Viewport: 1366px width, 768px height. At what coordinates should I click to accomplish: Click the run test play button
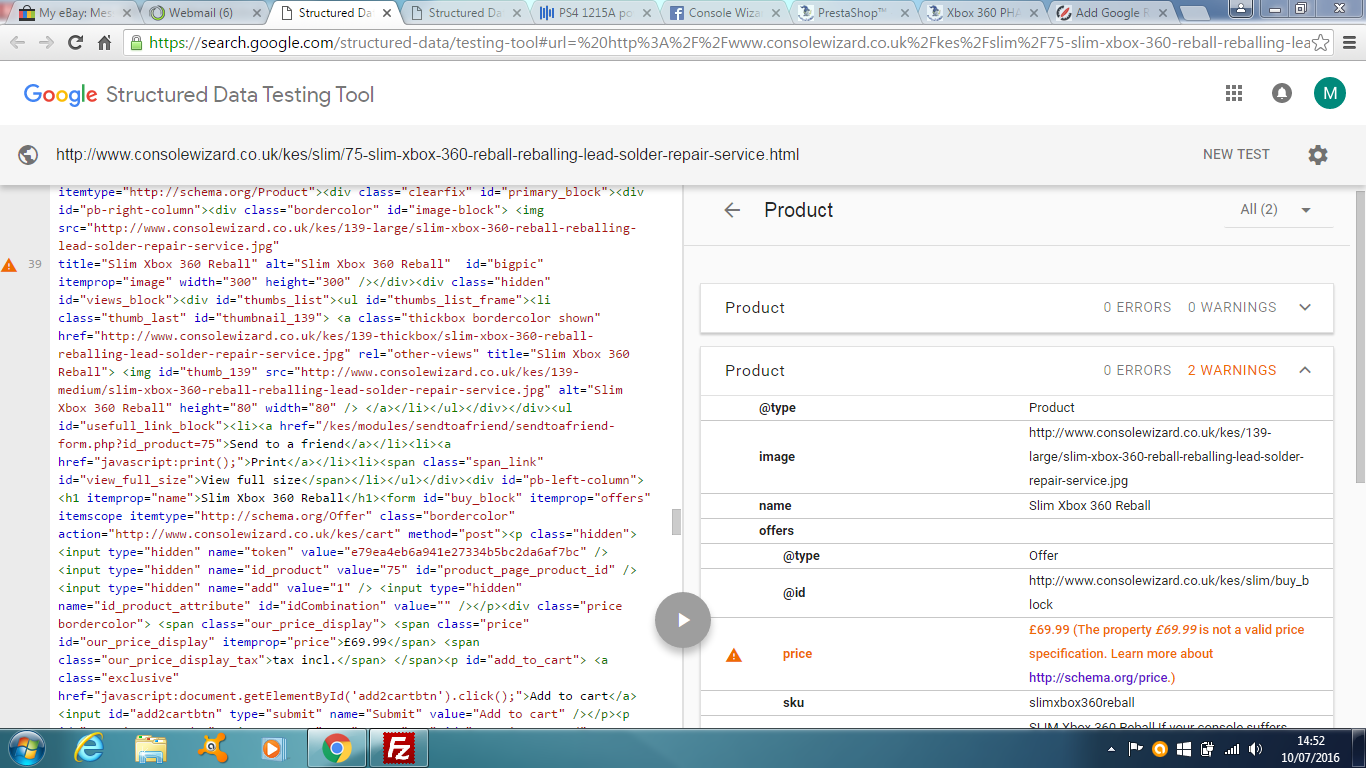click(x=683, y=620)
